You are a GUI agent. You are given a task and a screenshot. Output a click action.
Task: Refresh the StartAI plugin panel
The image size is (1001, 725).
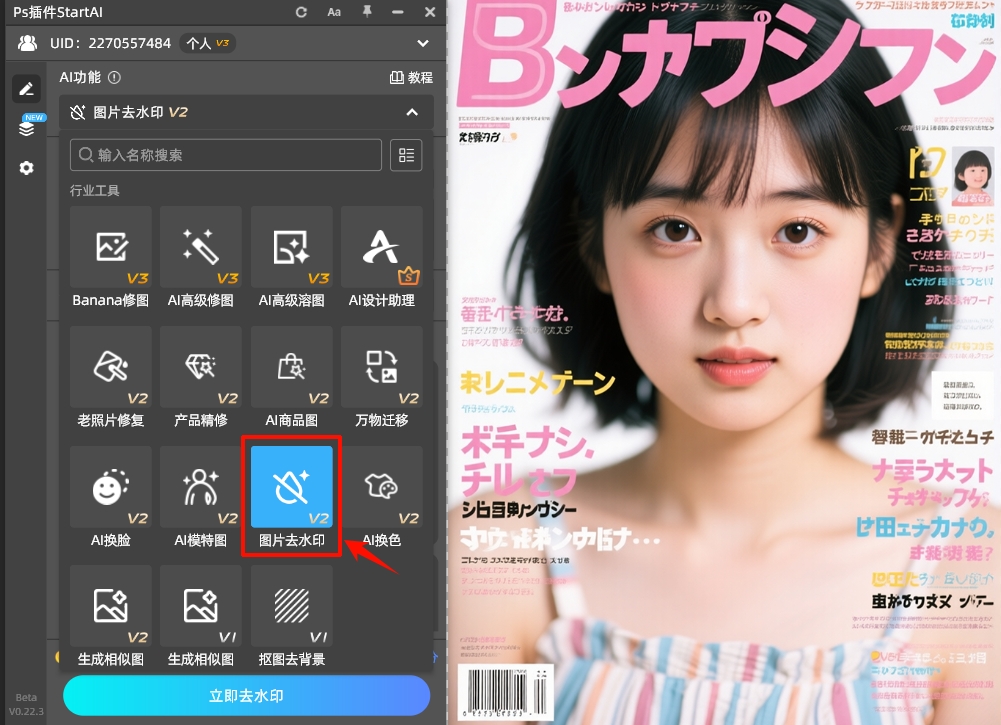[x=300, y=12]
